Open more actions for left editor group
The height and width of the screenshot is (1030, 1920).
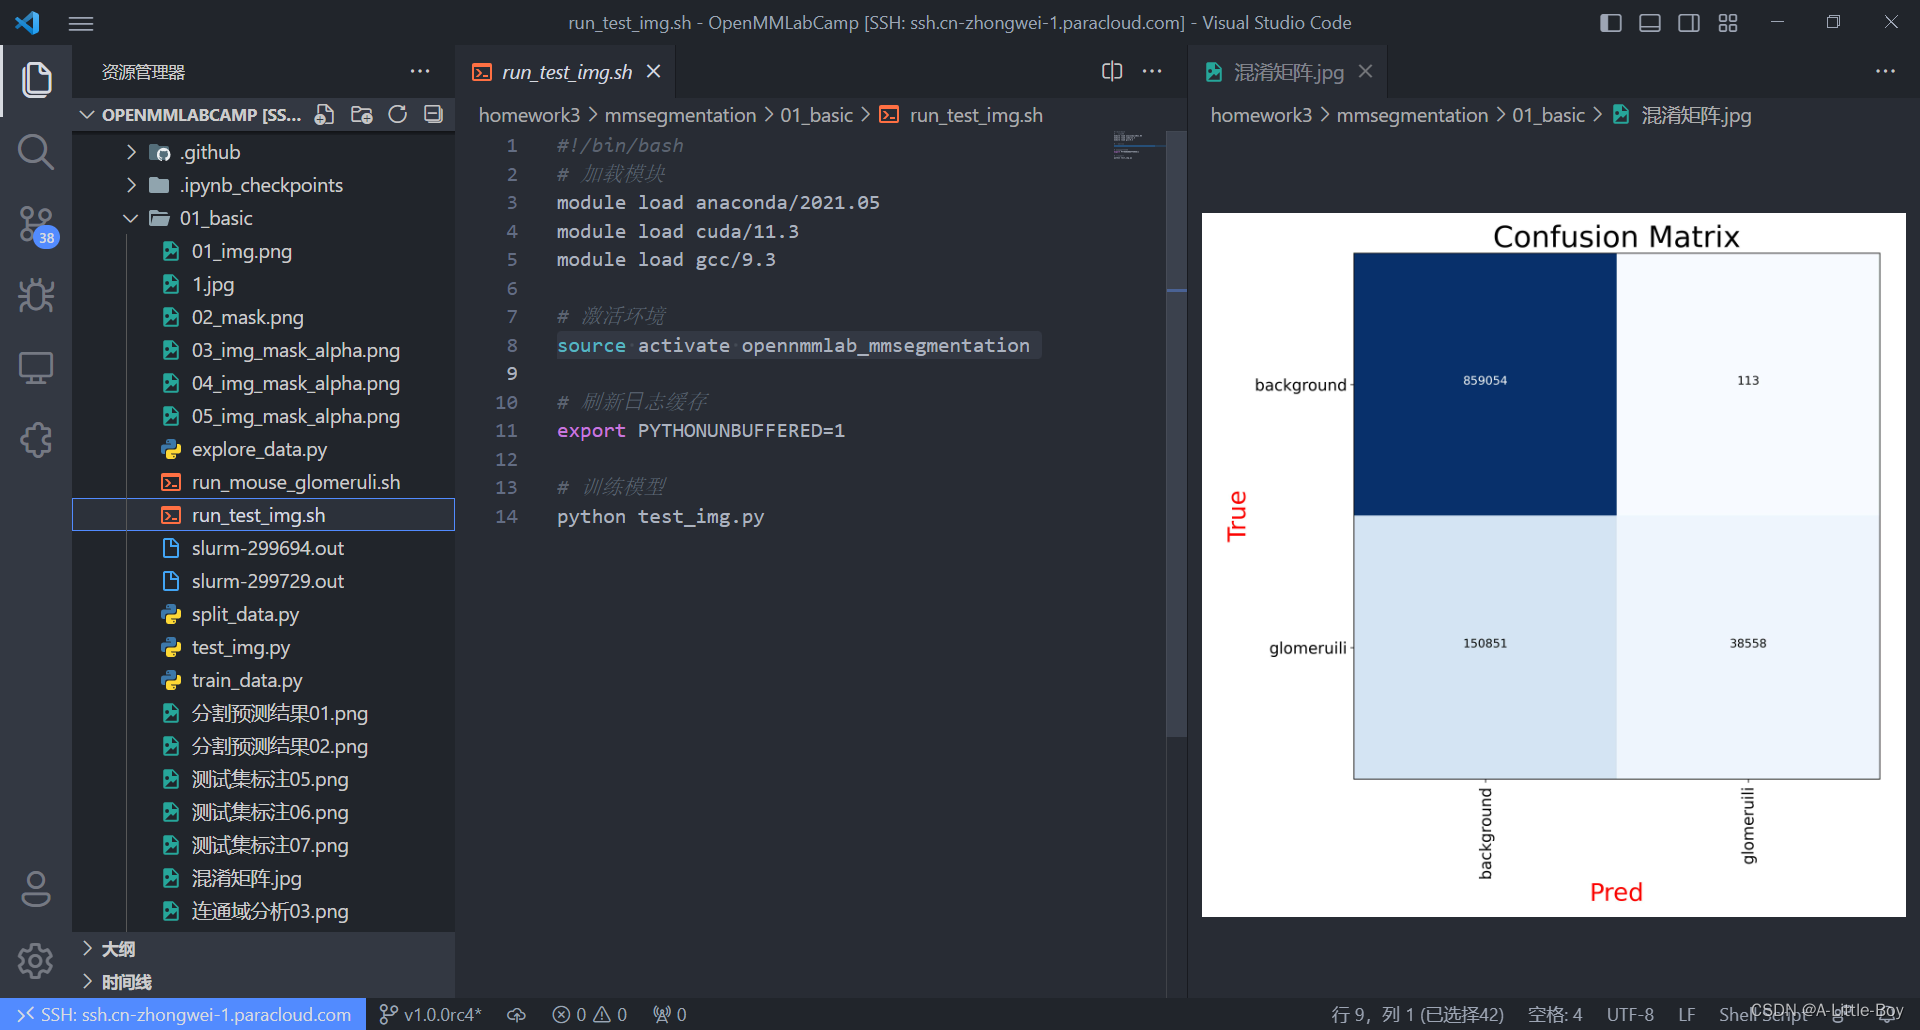click(x=1152, y=72)
